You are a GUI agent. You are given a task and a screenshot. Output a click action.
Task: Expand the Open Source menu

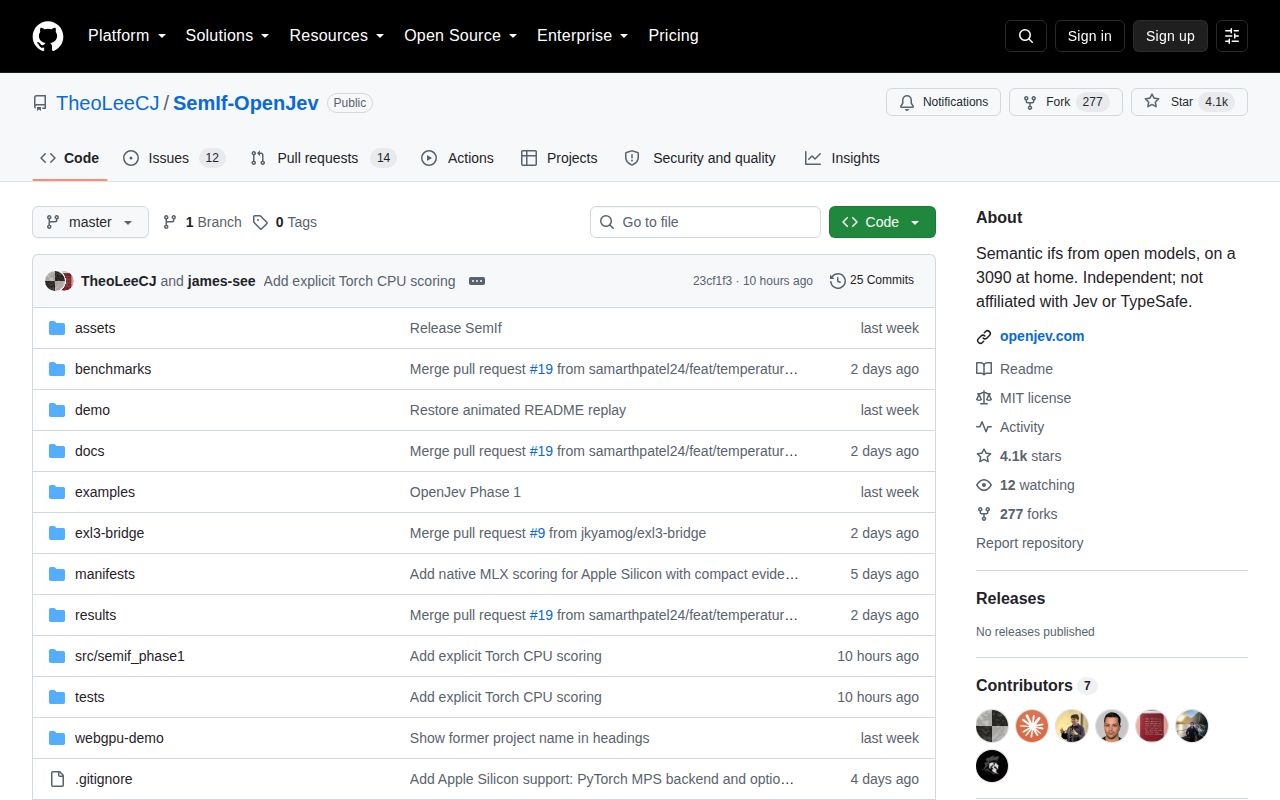pos(461,36)
